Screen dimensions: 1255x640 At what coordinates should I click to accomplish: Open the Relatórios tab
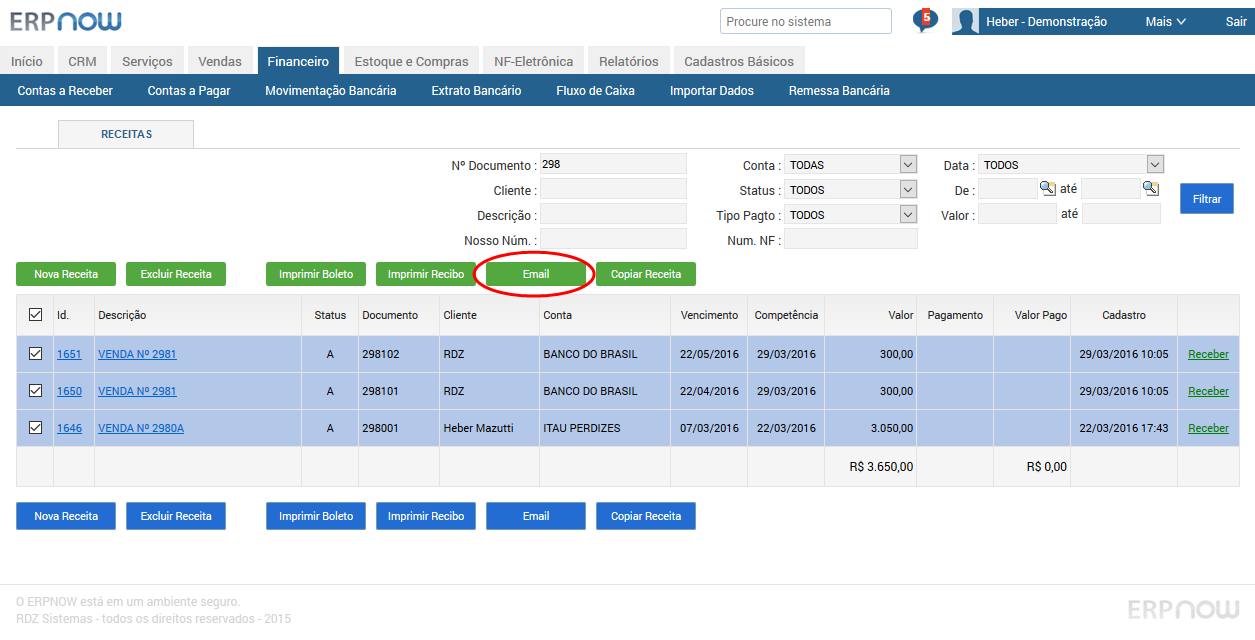(x=629, y=61)
